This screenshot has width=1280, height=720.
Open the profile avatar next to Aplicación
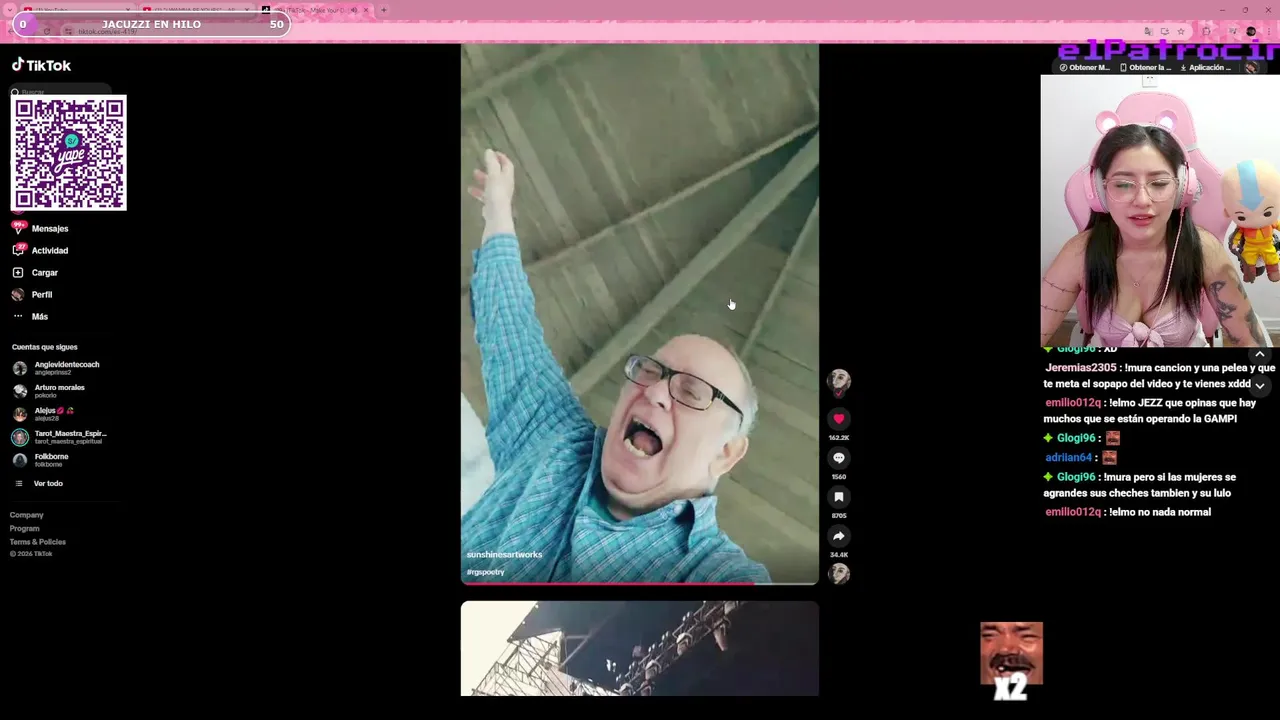tap(1250, 68)
